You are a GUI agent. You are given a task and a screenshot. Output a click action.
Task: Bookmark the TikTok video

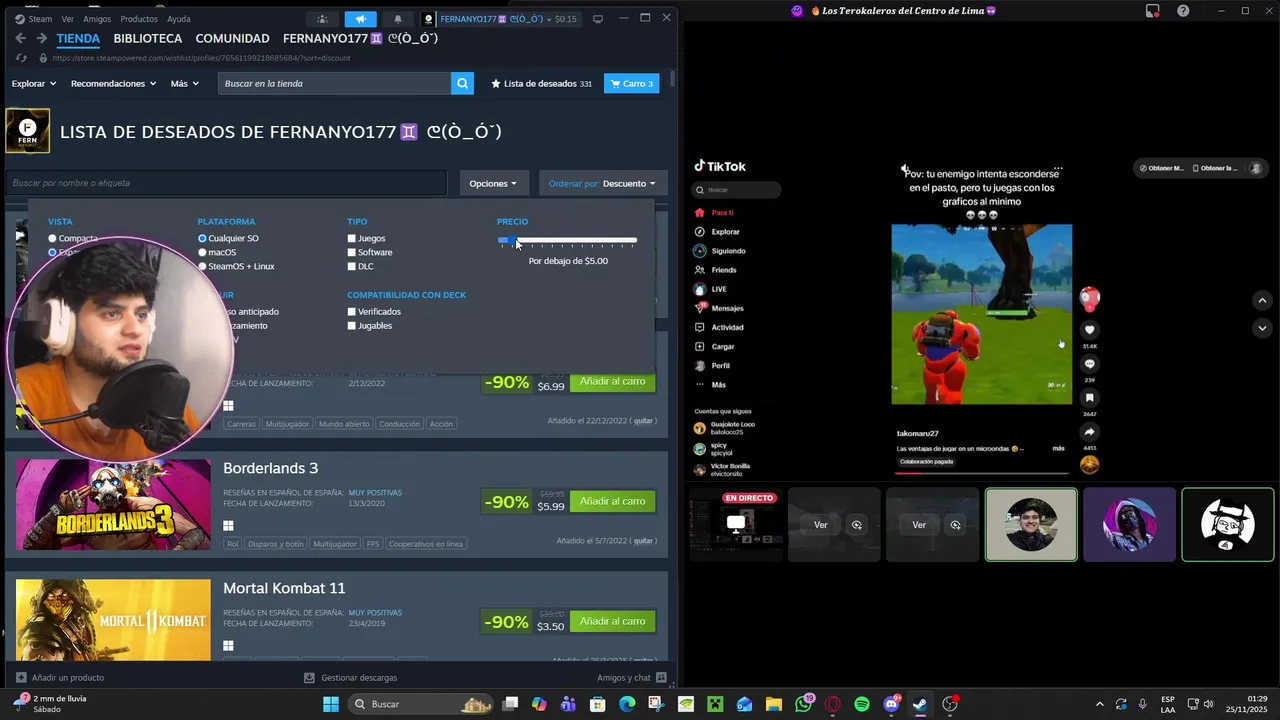1090,398
